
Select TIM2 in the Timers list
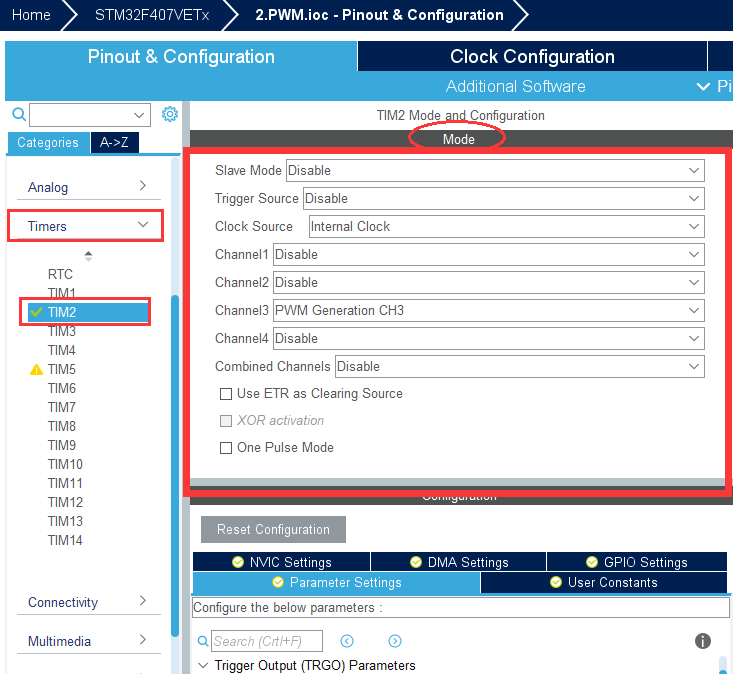(x=88, y=312)
